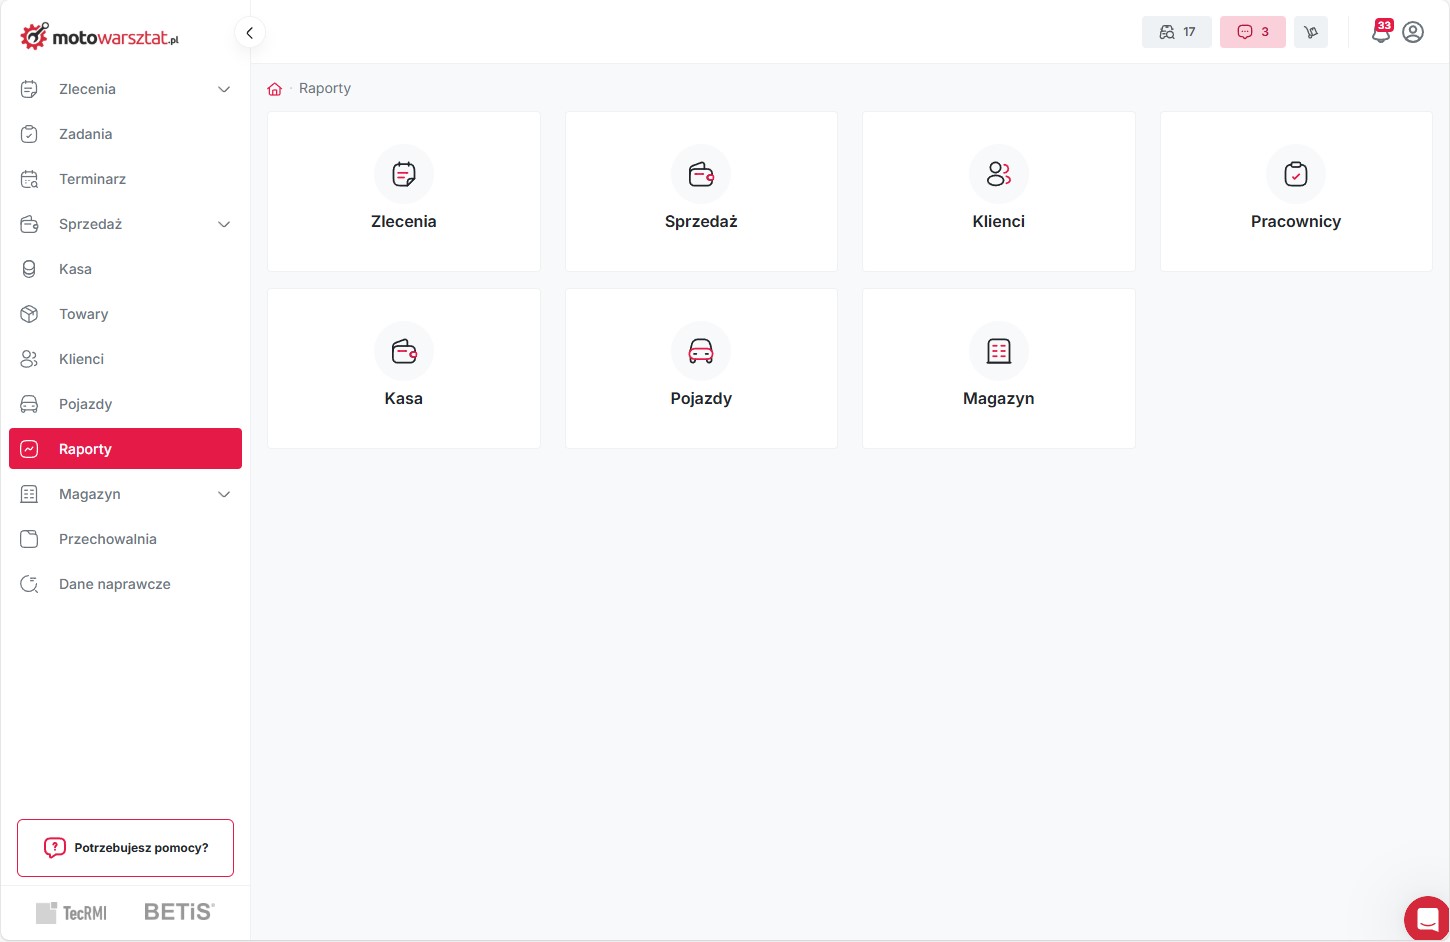Click the home icon in breadcrumb
Screen dimensions: 1450x942
pos(275,89)
